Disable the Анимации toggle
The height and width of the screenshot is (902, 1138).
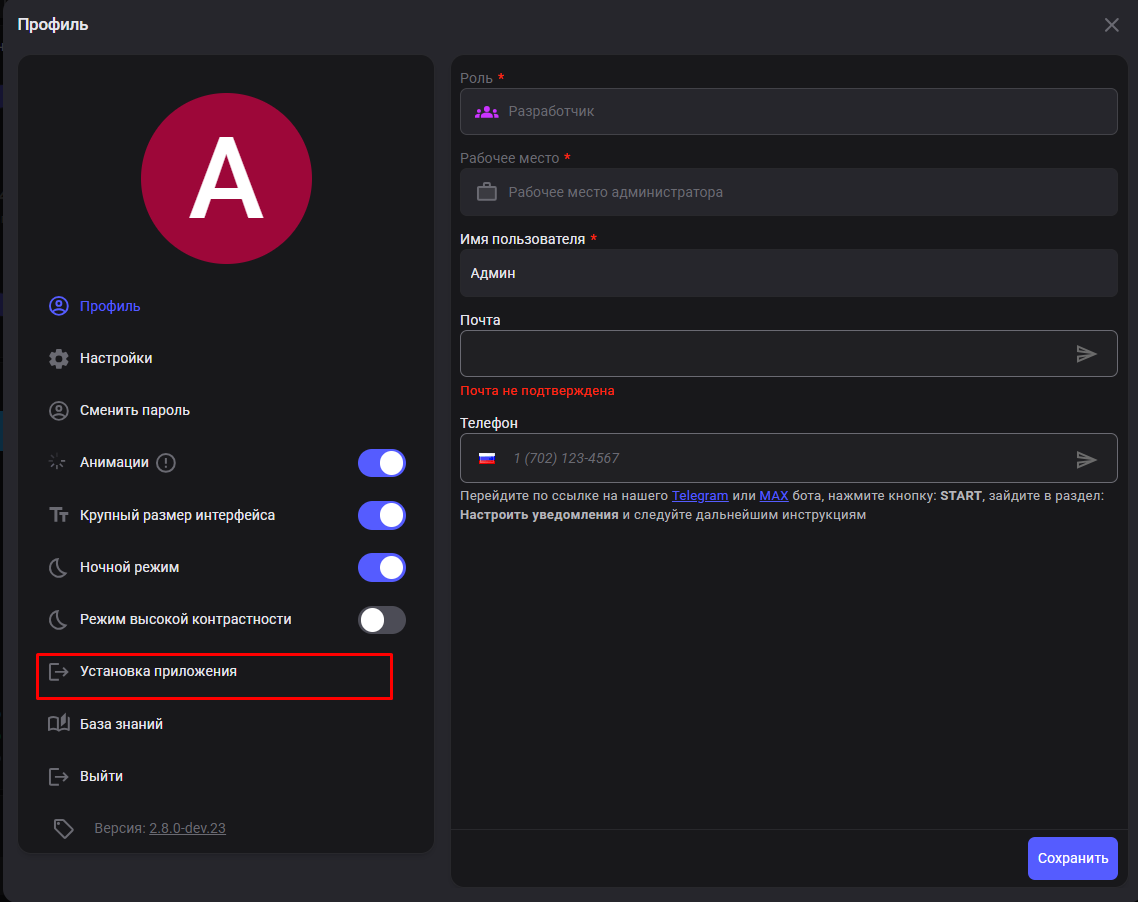pos(382,463)
